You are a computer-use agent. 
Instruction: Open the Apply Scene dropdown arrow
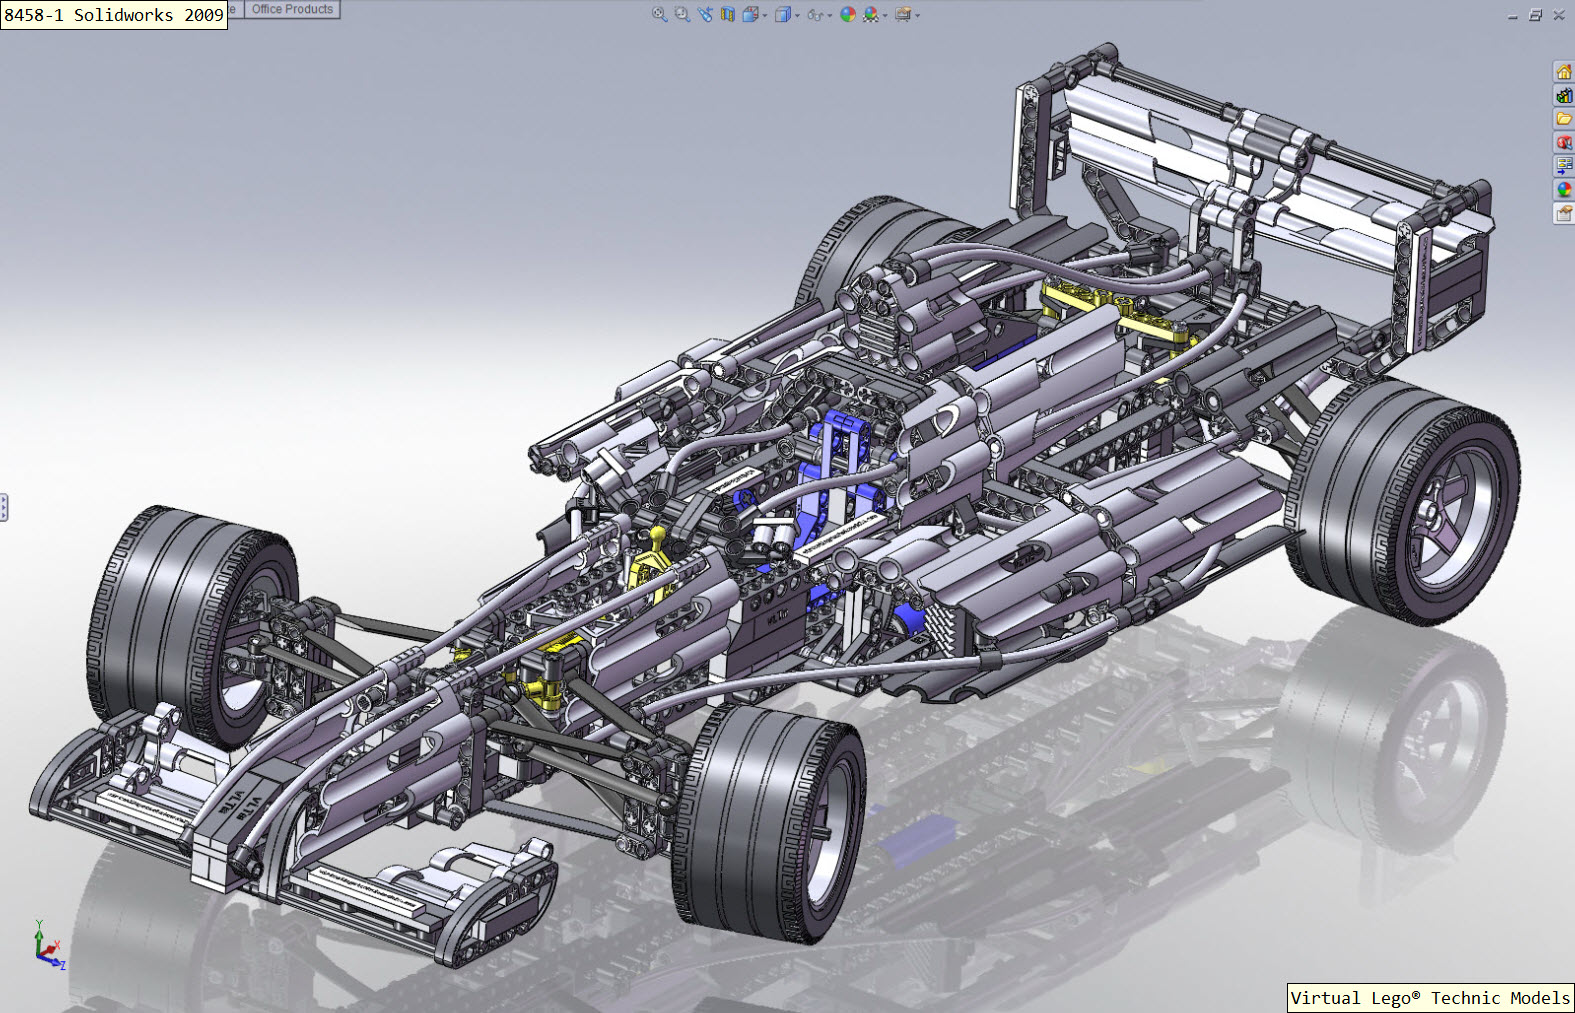[x=885, y=15]
